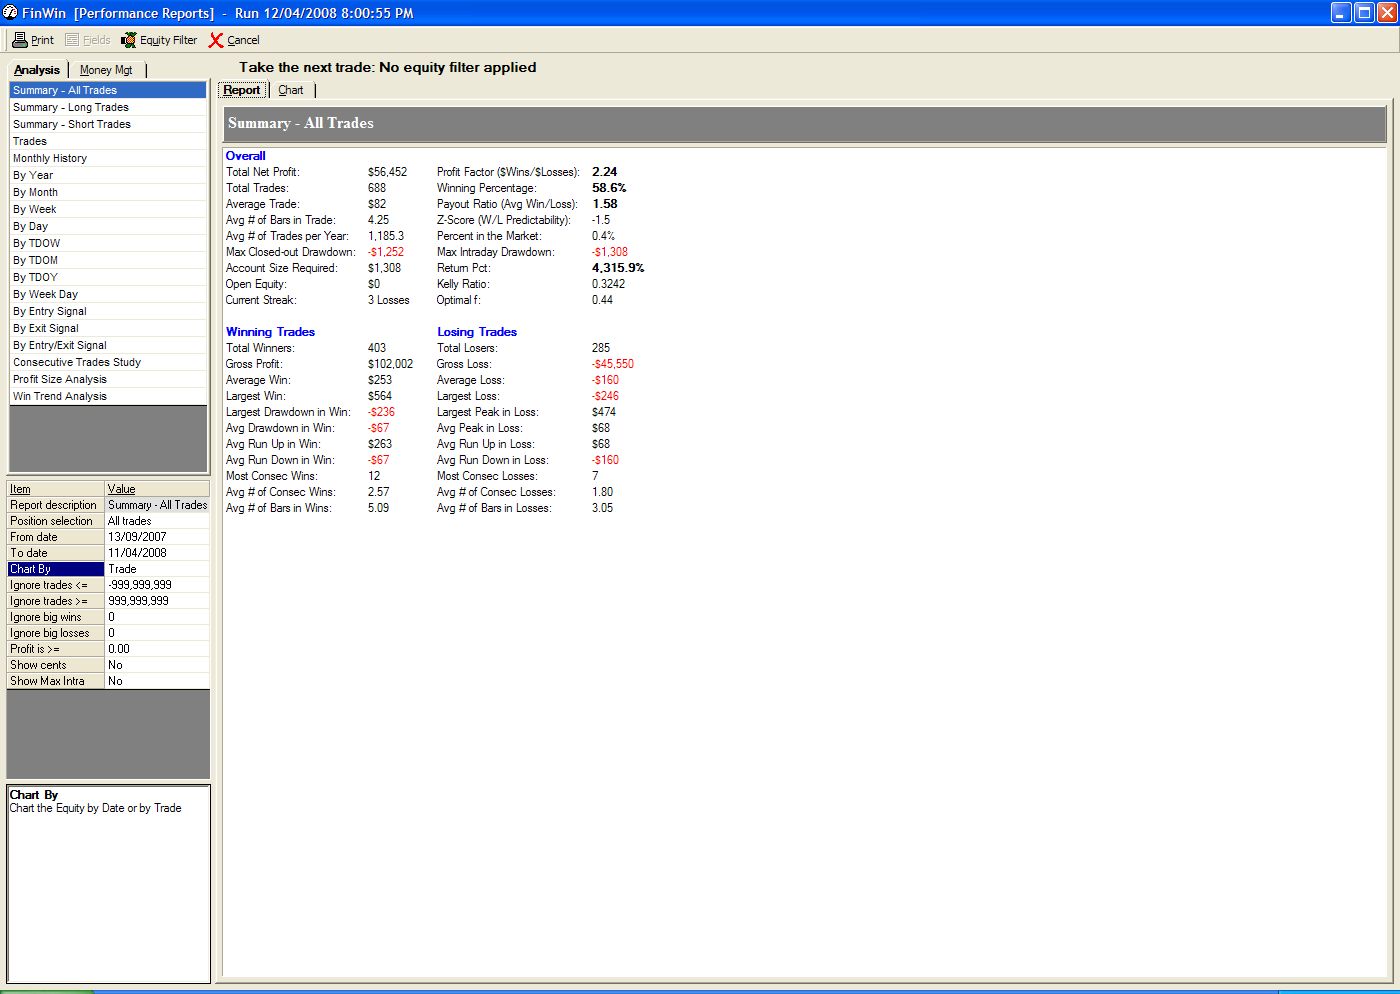Click the Gross Profit value $102,002
The image size is (1400, 994).
click(390, 364)
